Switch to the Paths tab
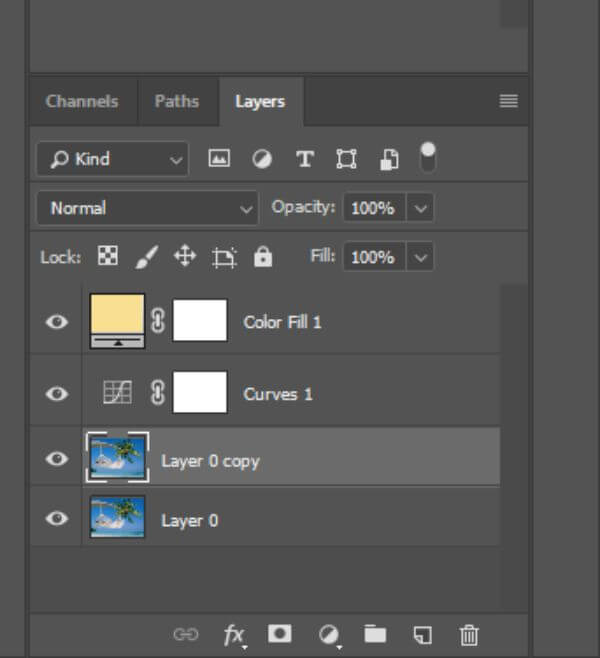The height and width of the screenshot is (658, 600). (177, 101)
